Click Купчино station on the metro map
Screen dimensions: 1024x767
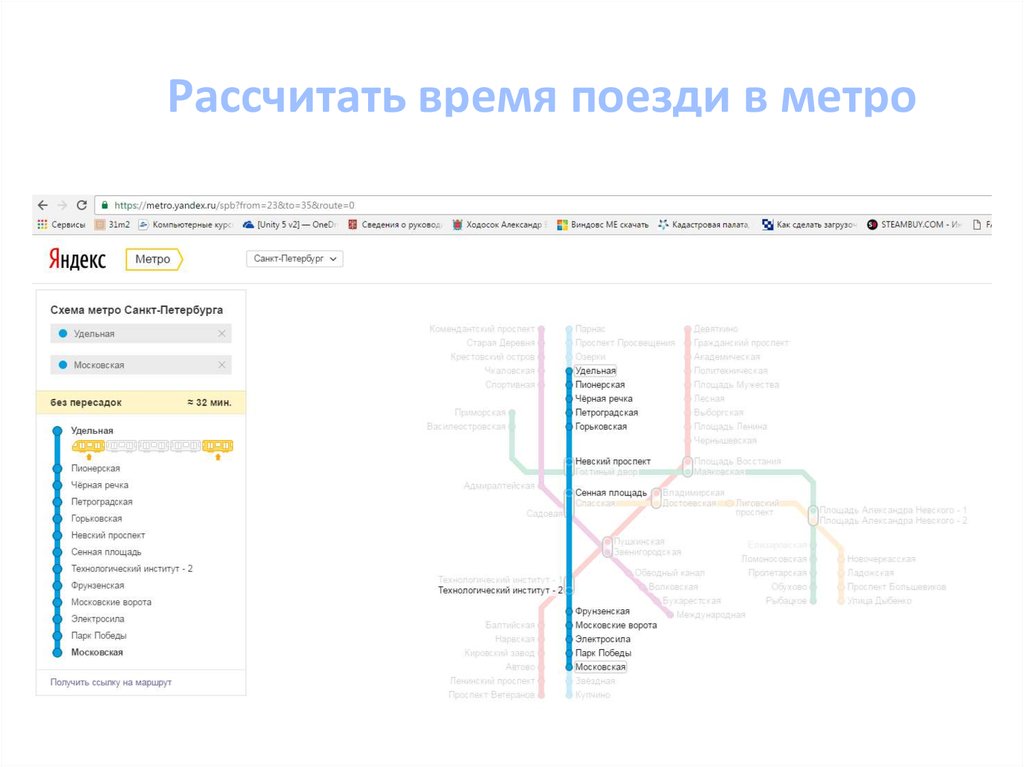pyautogui.click(x=593, y=694)
